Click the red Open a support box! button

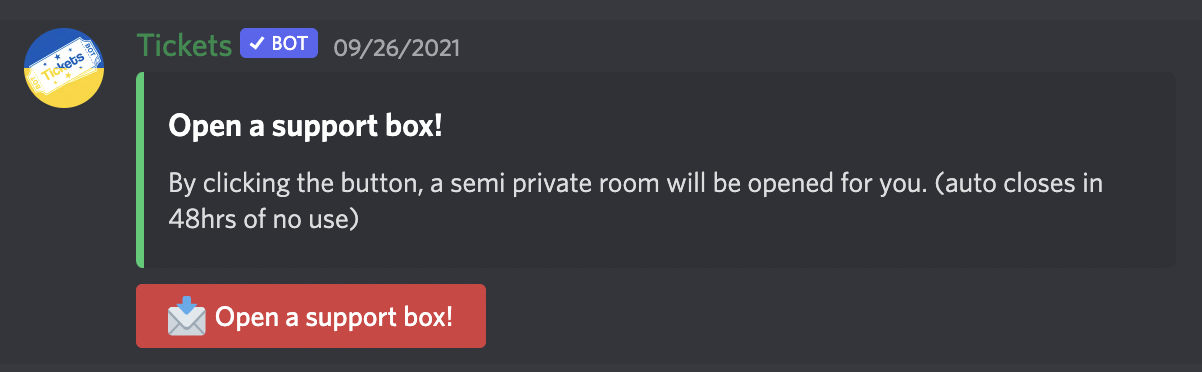point(311,316)
